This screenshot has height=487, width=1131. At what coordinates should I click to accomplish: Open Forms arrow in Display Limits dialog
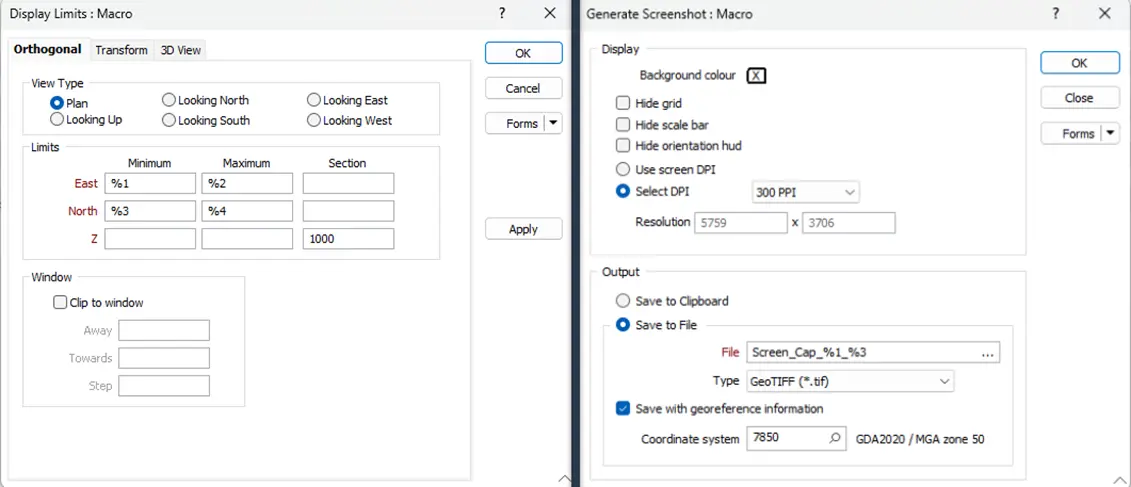[553, 123]
